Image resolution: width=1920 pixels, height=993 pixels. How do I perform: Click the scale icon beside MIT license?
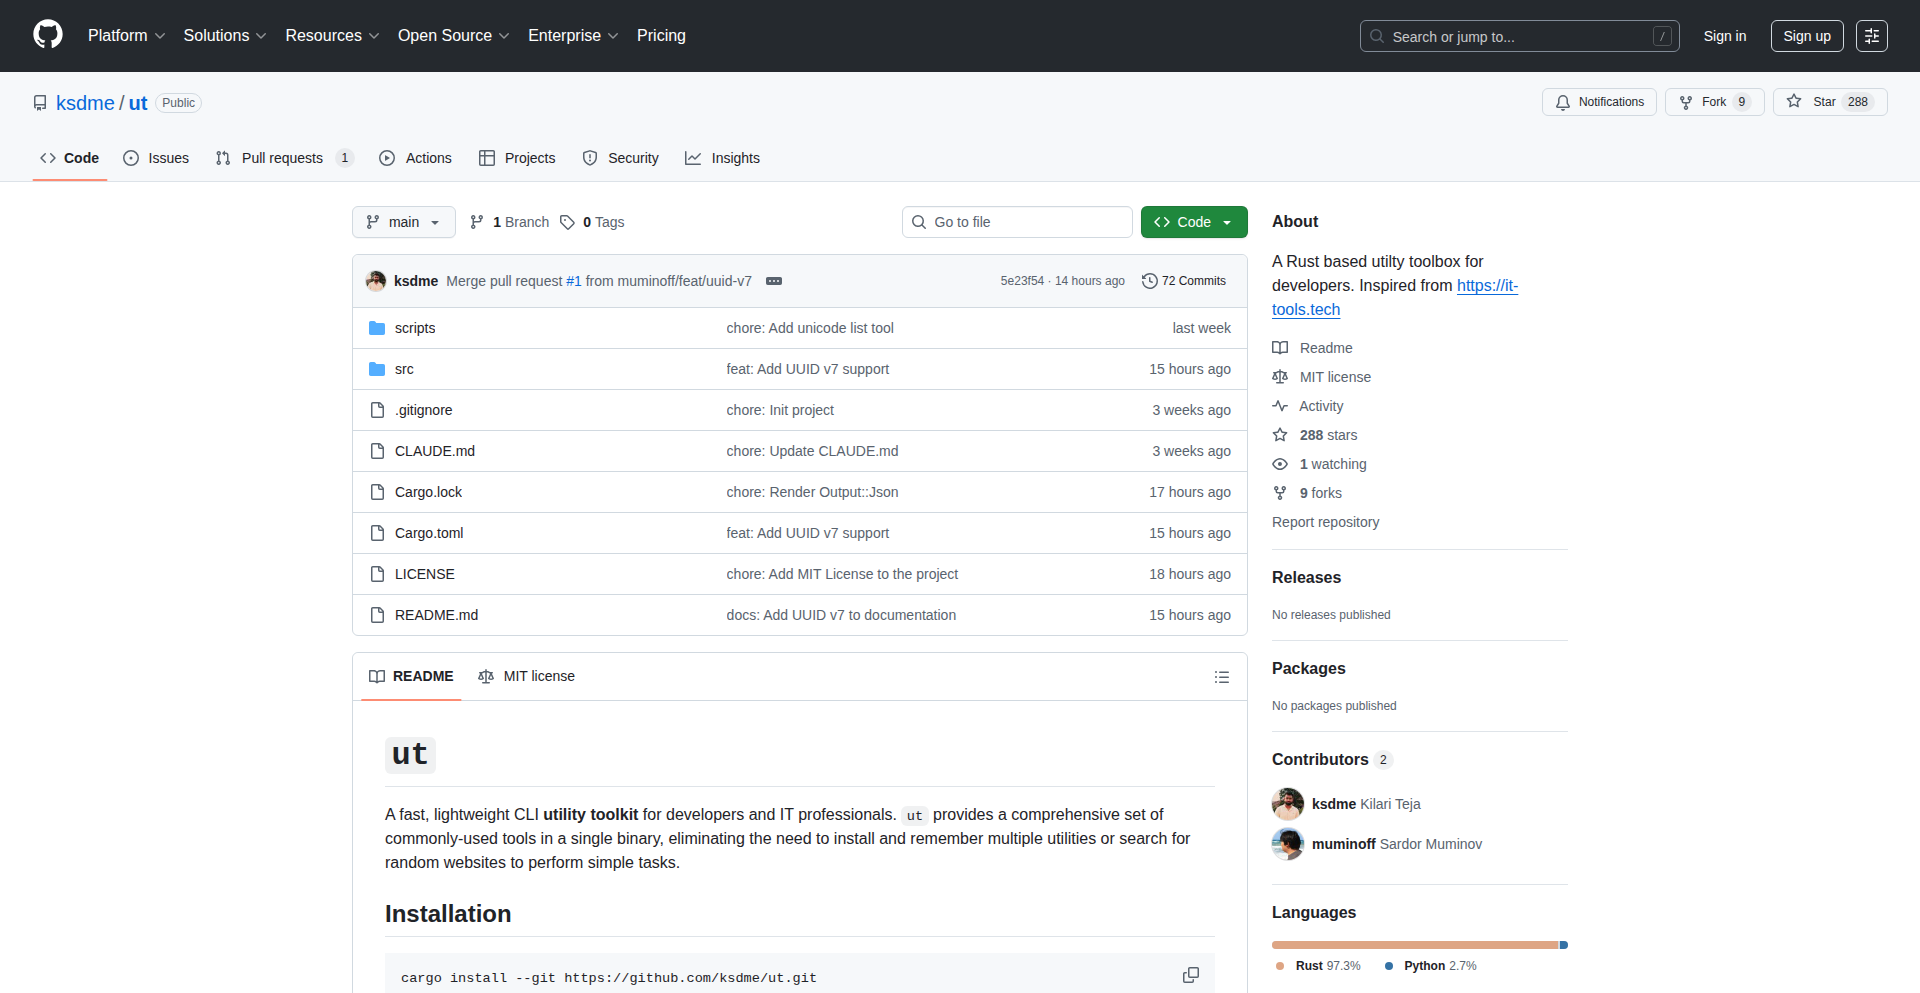pos(1280,377)
